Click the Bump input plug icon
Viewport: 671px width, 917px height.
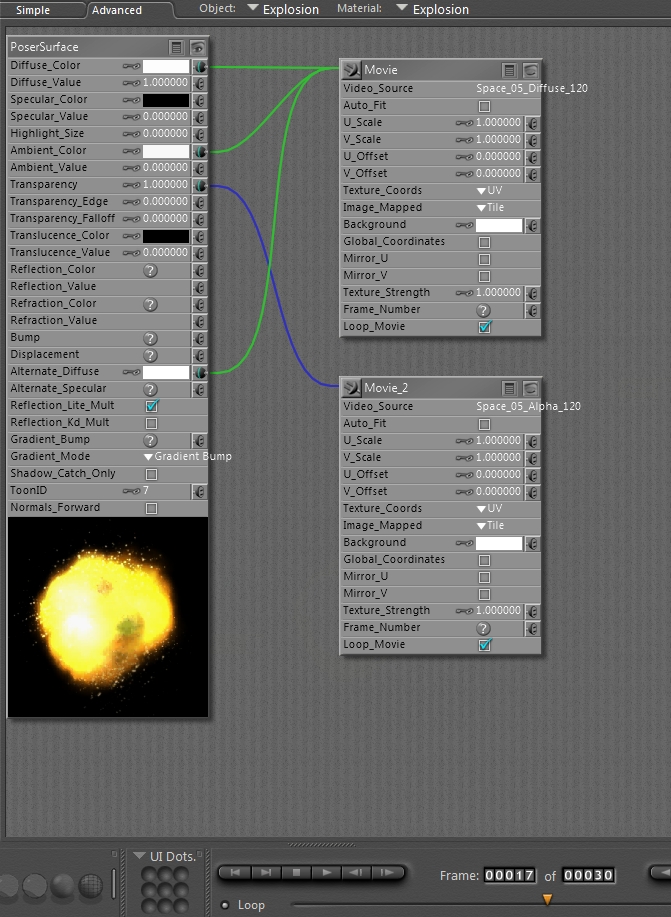pyautogui.click(x=199, y=339)
